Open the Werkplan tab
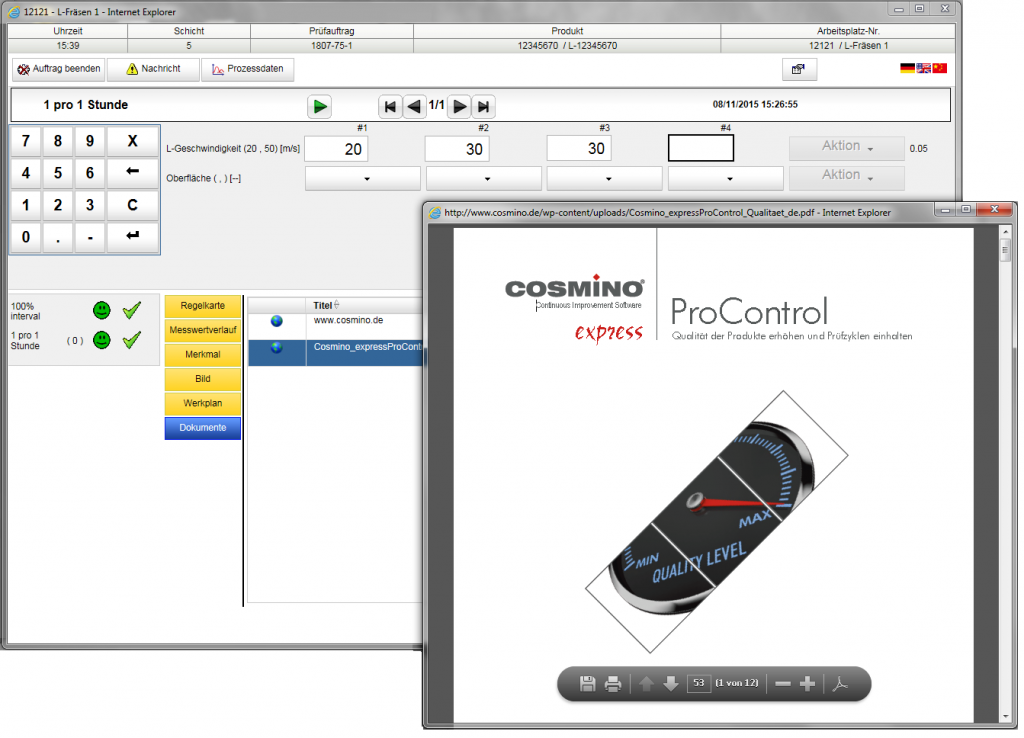The height and width of the screenshot is (738, 1024). point(202,404)
